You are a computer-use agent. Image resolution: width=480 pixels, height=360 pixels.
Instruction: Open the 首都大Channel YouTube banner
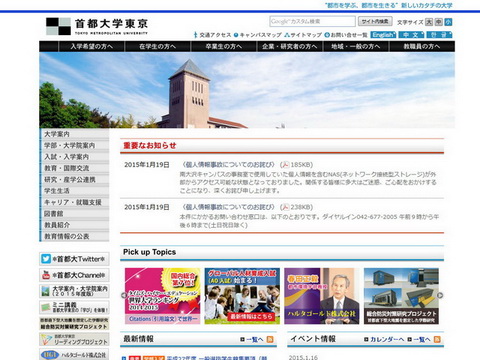[74, 275]
